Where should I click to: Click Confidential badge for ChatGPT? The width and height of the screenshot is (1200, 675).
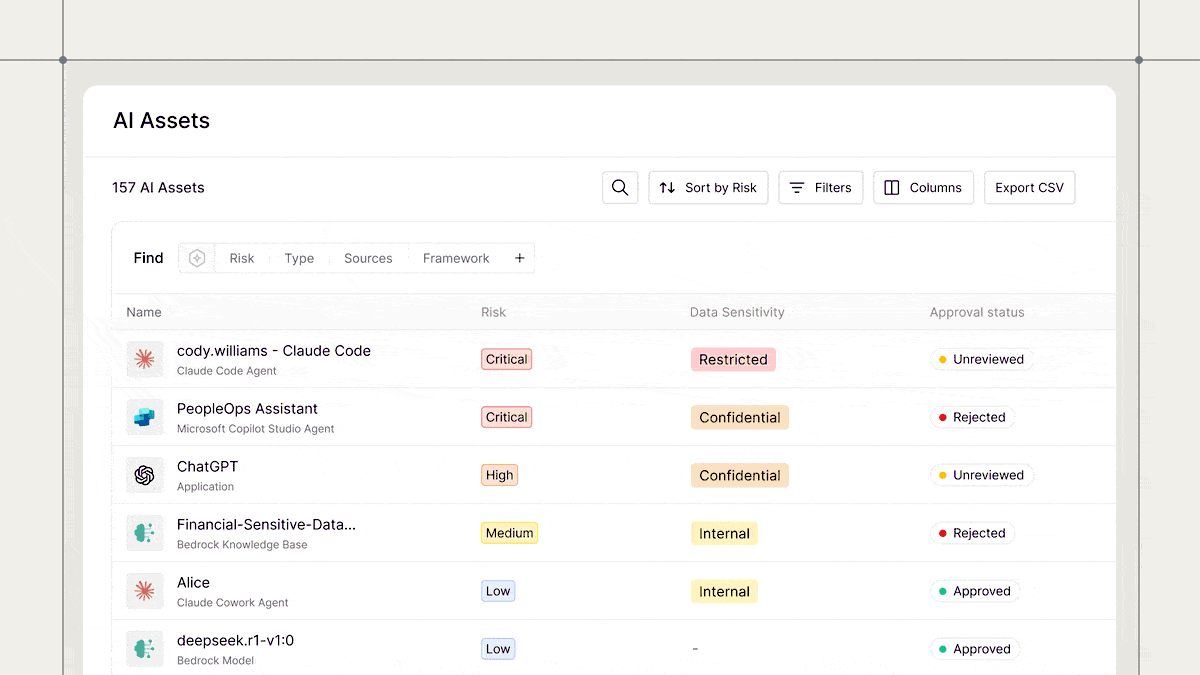(x=740, y=475)
